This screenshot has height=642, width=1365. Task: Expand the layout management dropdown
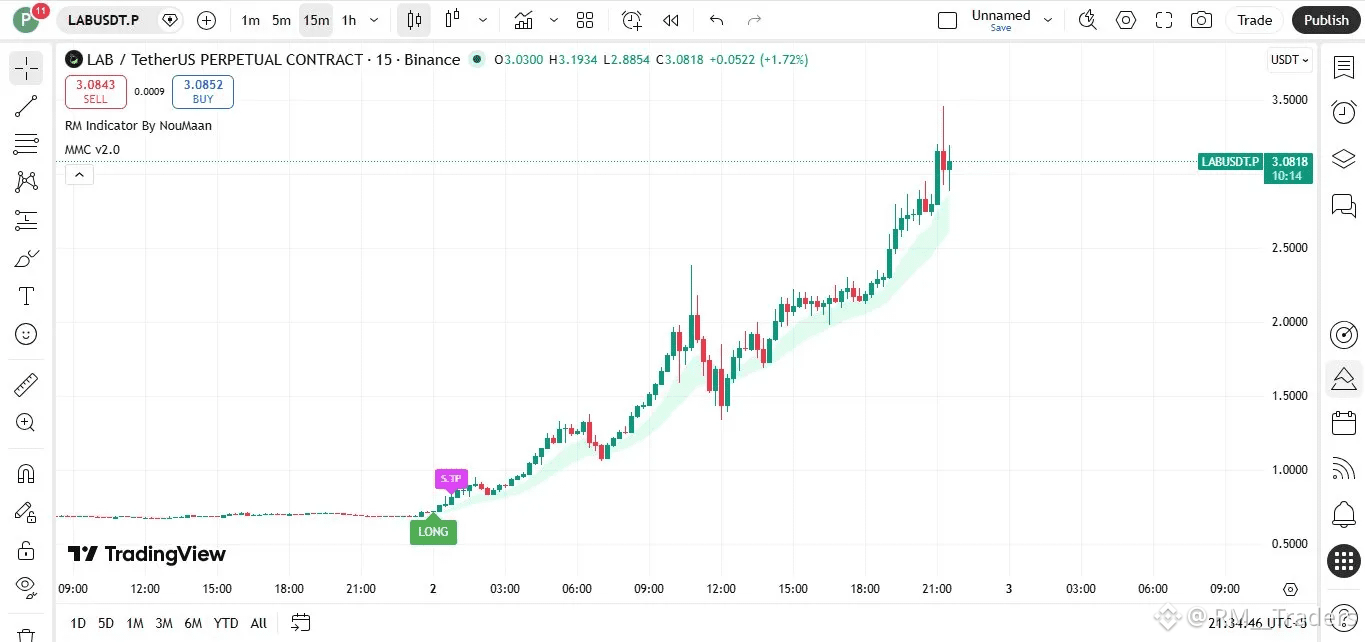(1048, 20)
